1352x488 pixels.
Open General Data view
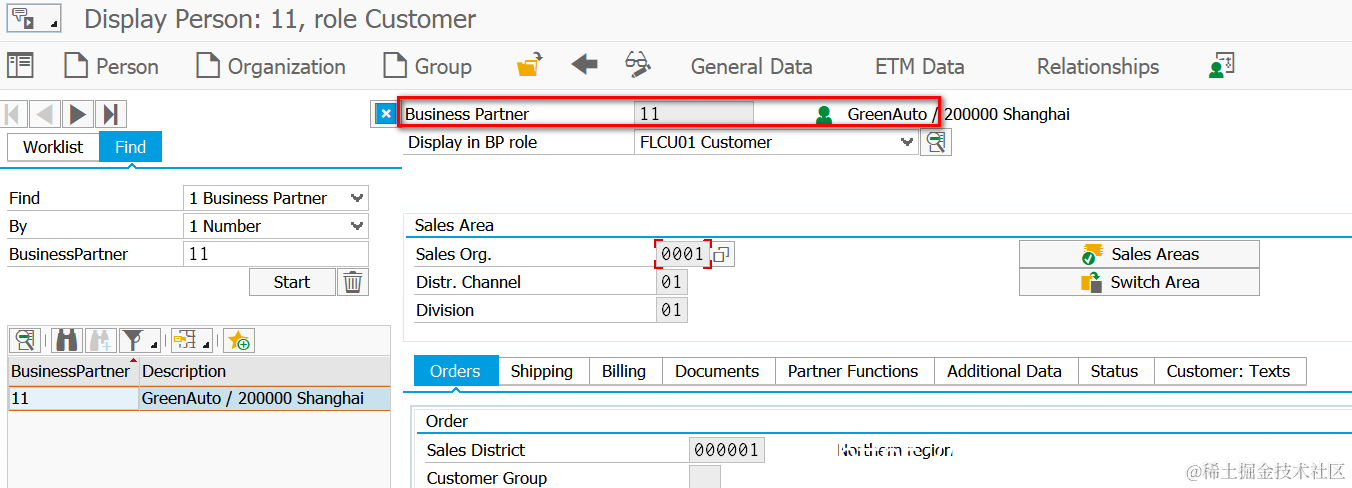751,66
